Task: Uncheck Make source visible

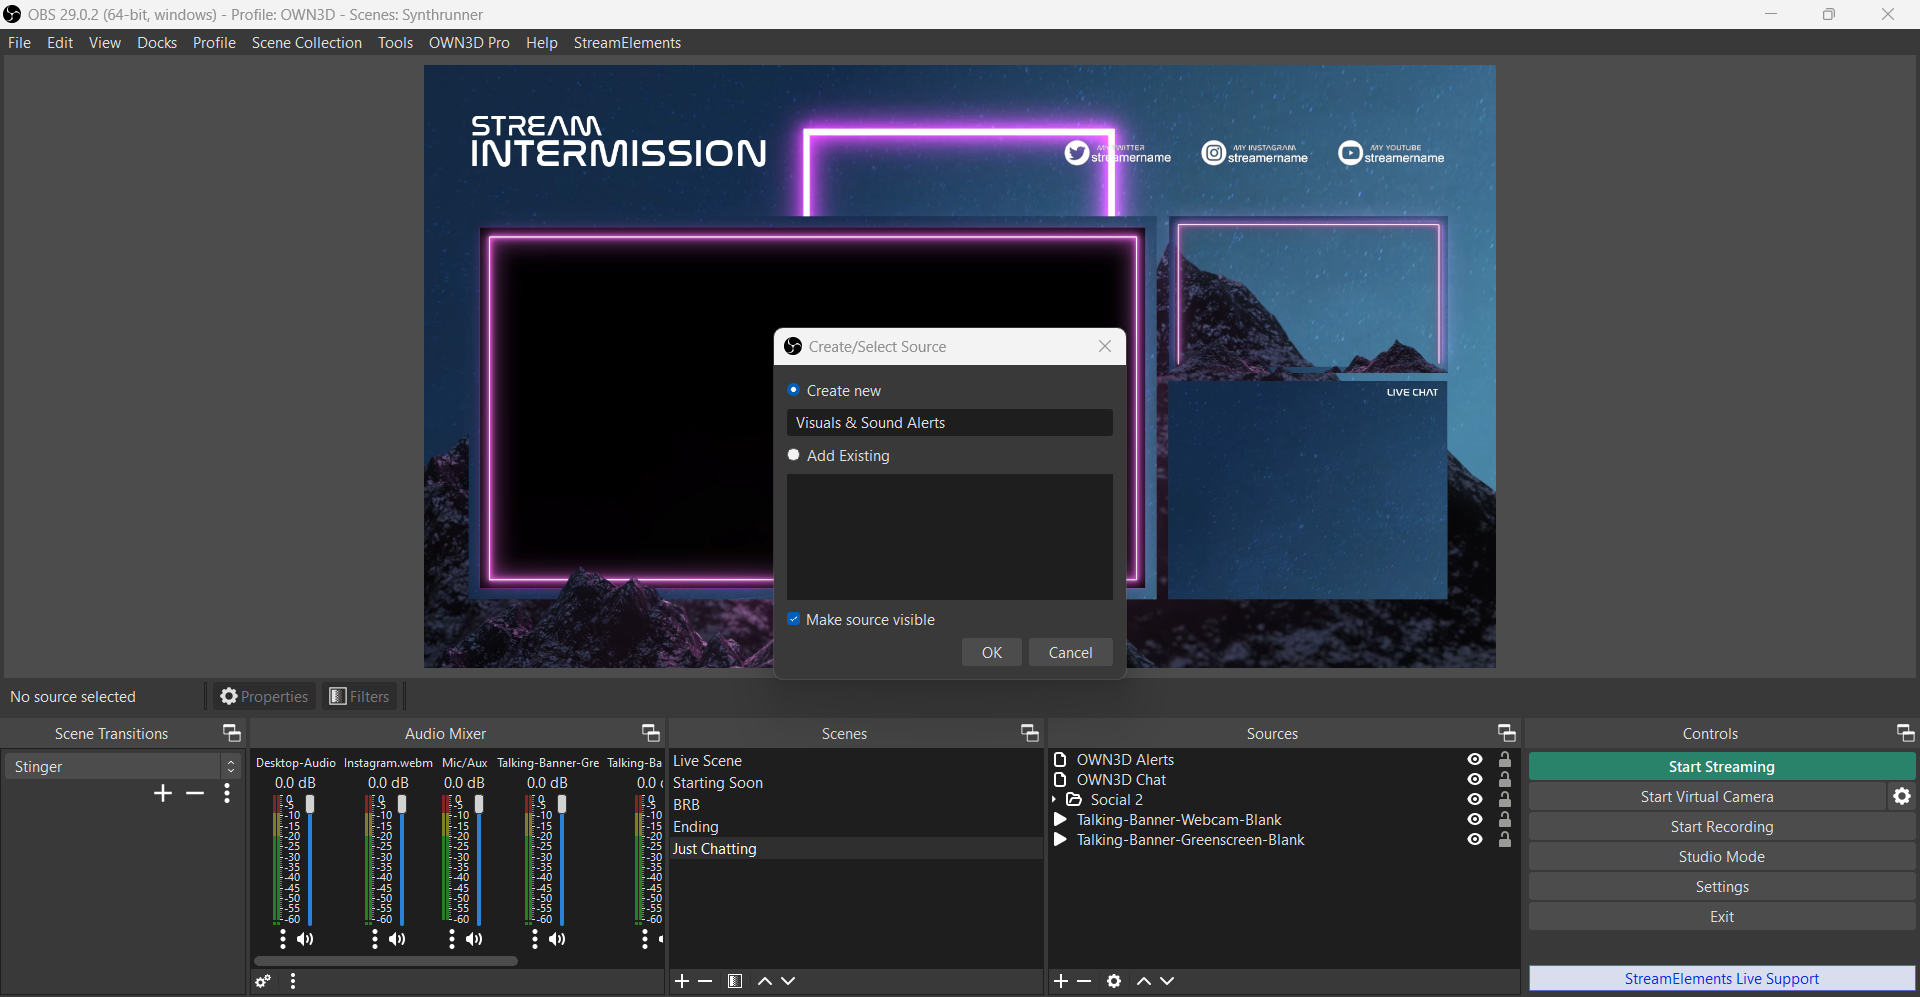Action: click(794, 619)
